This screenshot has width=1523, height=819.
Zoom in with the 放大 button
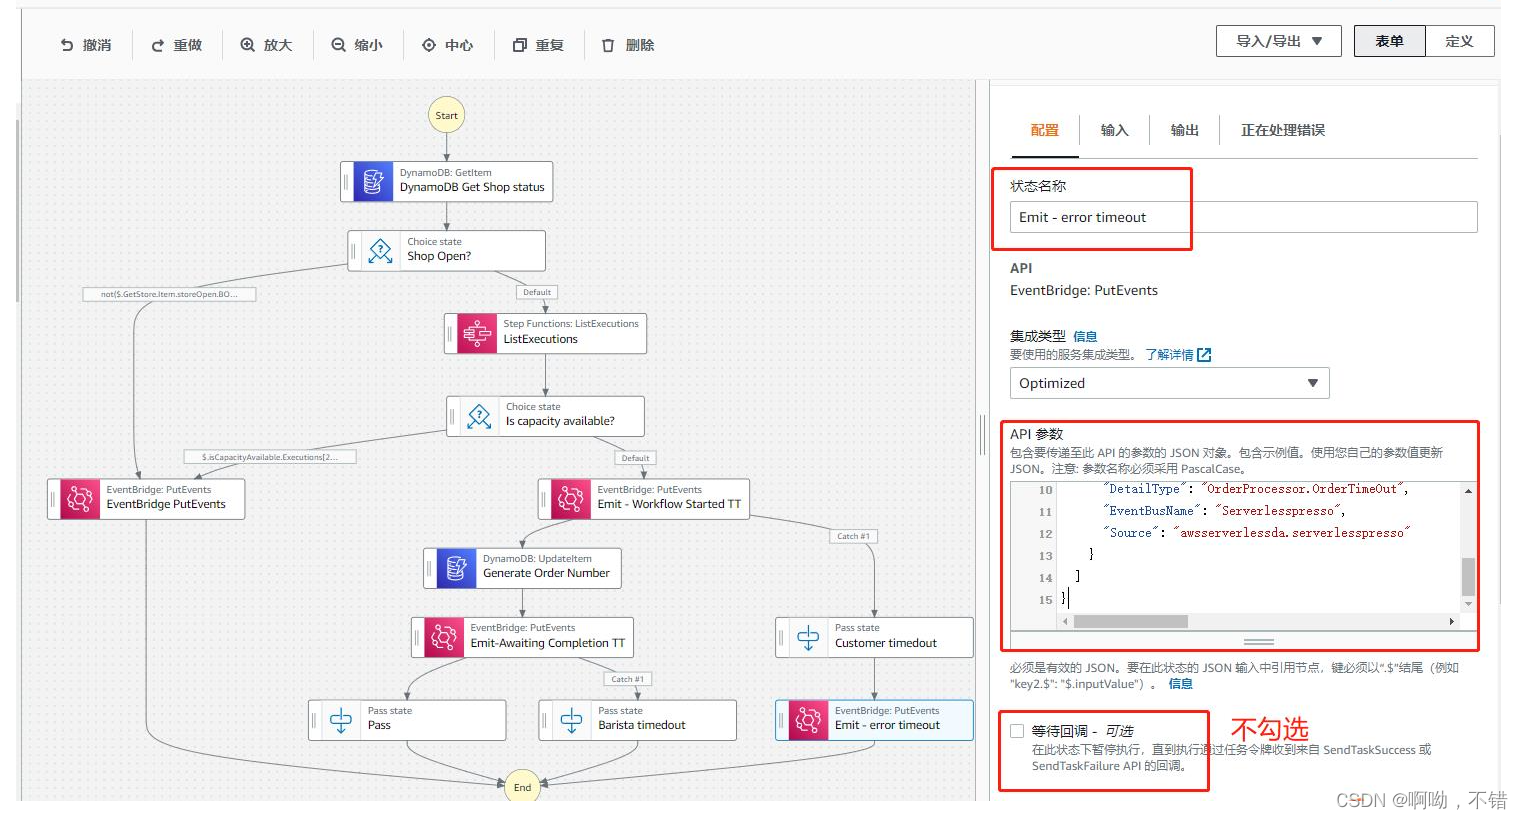click(266, 45)
